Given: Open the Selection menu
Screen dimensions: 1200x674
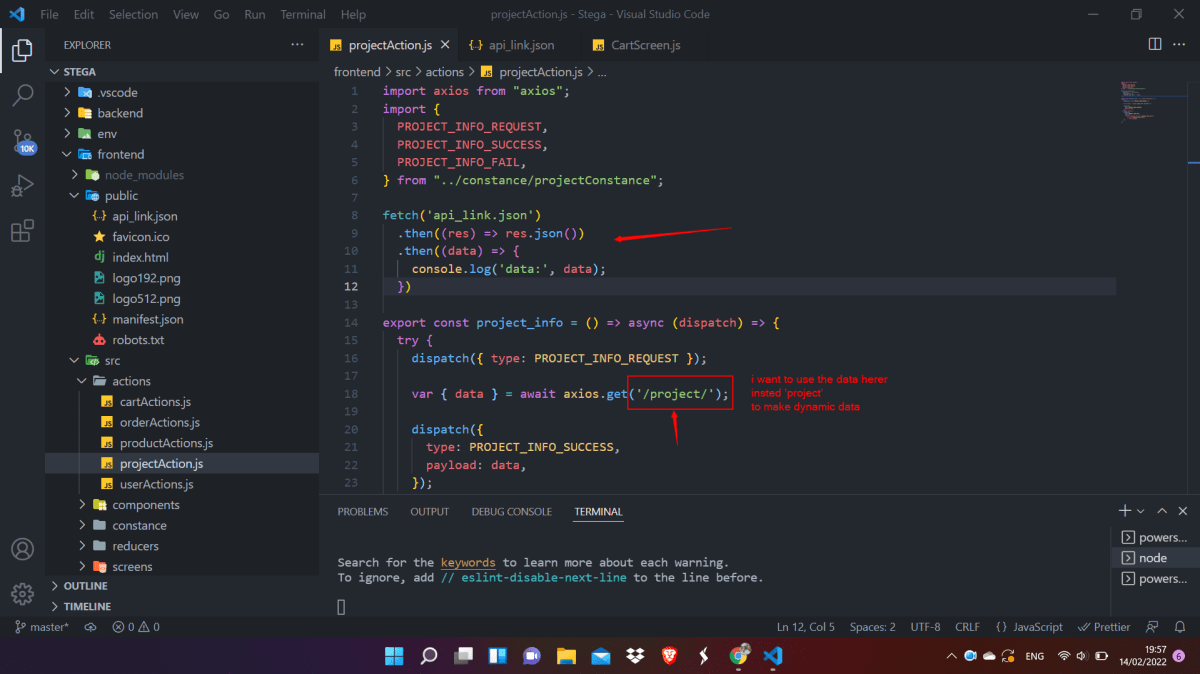Looking at the screenshot, I should coord(133,15).
